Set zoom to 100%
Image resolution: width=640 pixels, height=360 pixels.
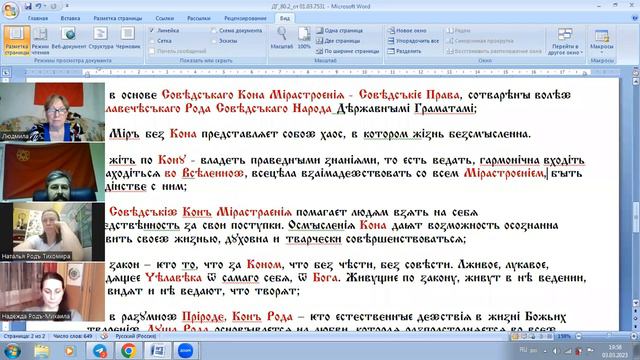(304, 38)
